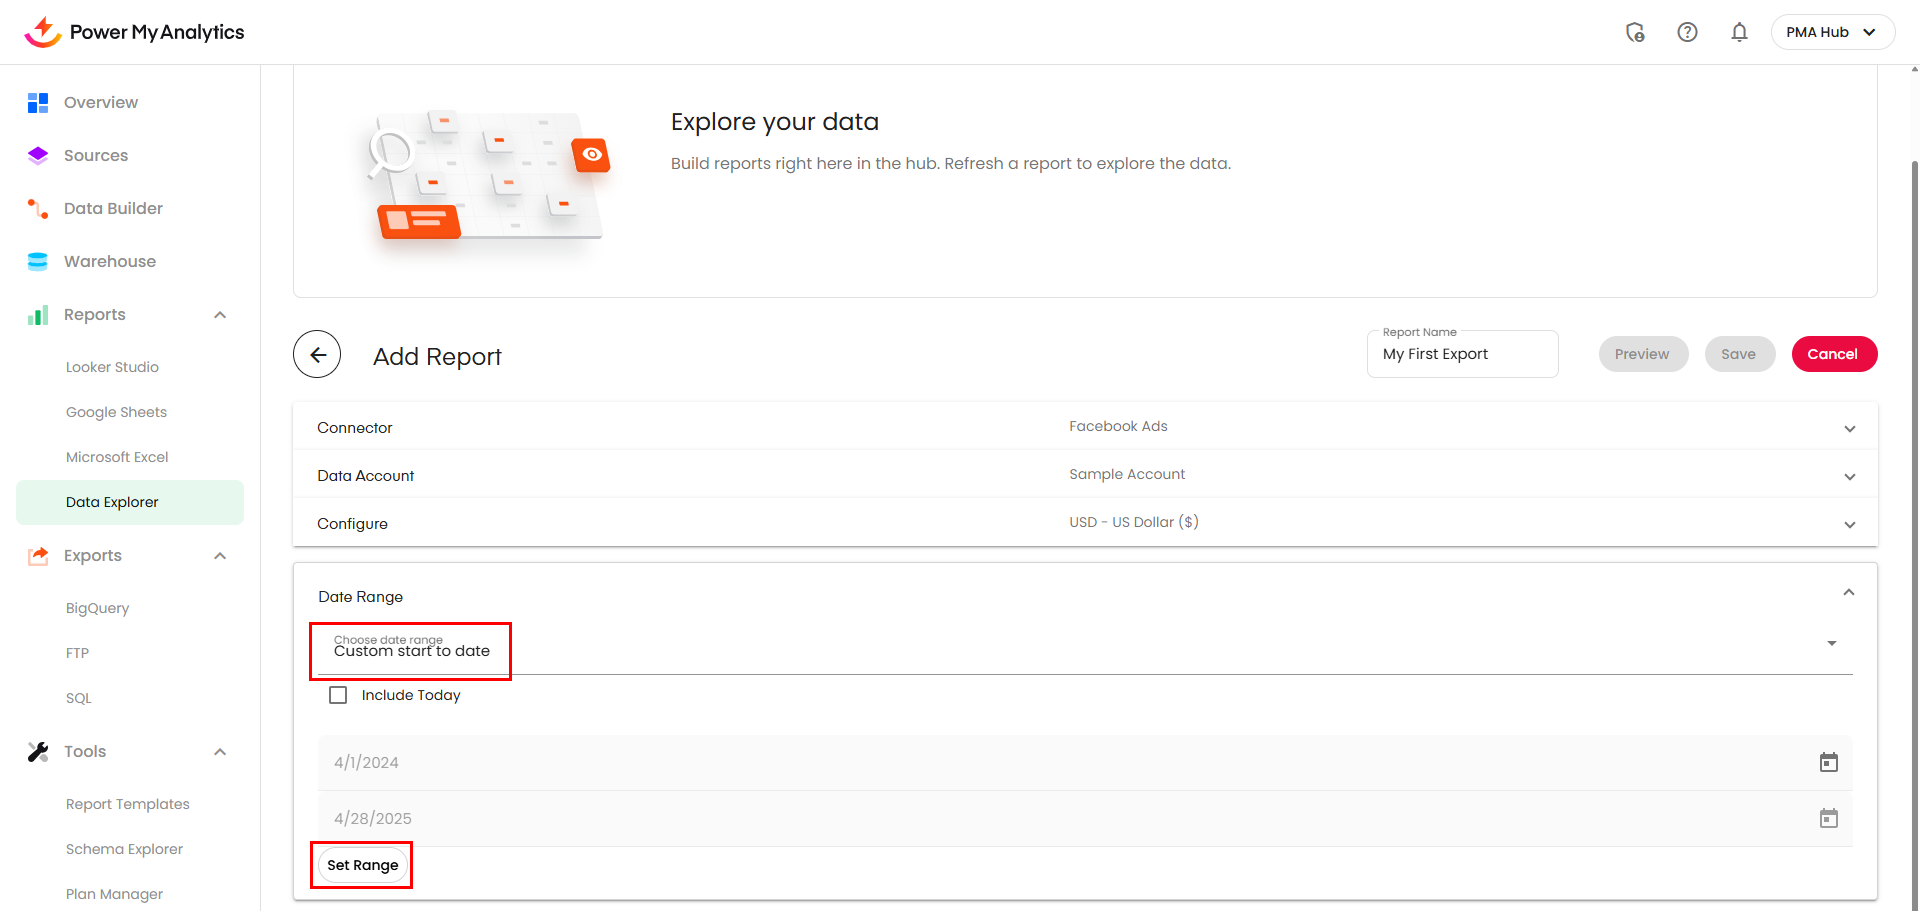Open the help question mark icon
Image resolution: width=1920 pixels, height=911 pixels.
click(1687, 32)
